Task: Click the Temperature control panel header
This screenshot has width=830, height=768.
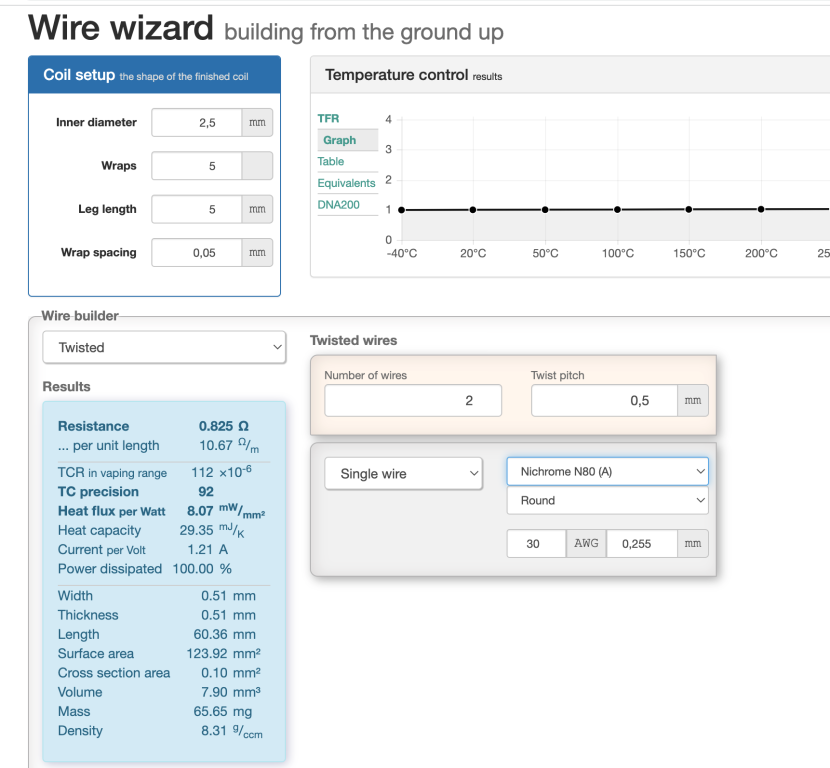Action: [570, 75]
